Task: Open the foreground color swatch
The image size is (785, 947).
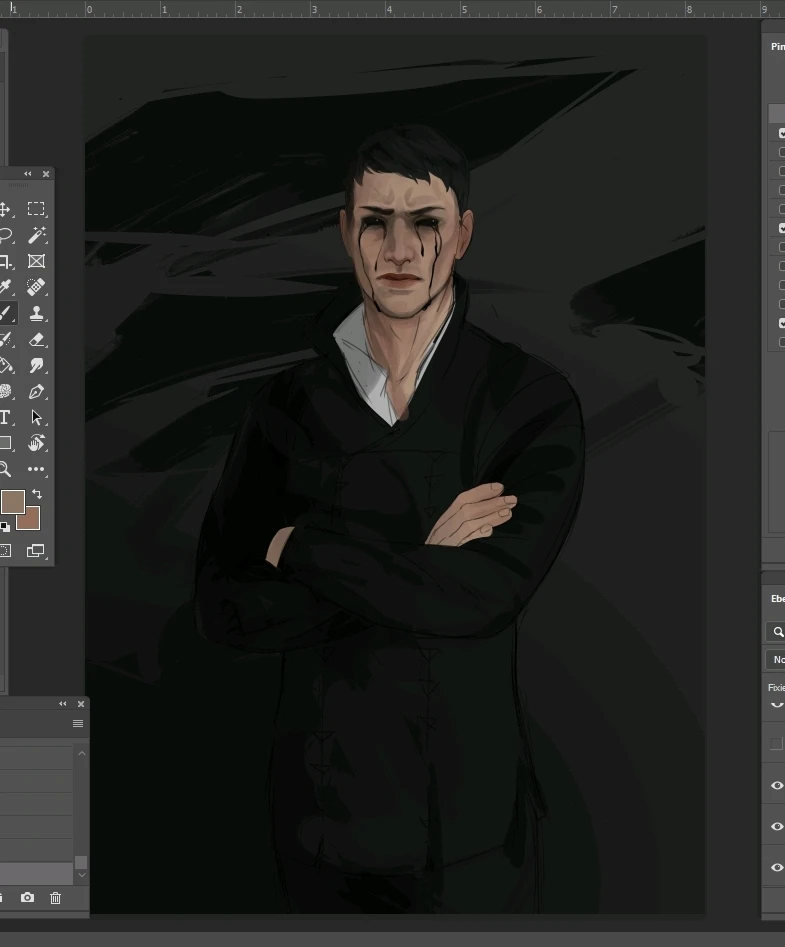Action: (12, 501)
